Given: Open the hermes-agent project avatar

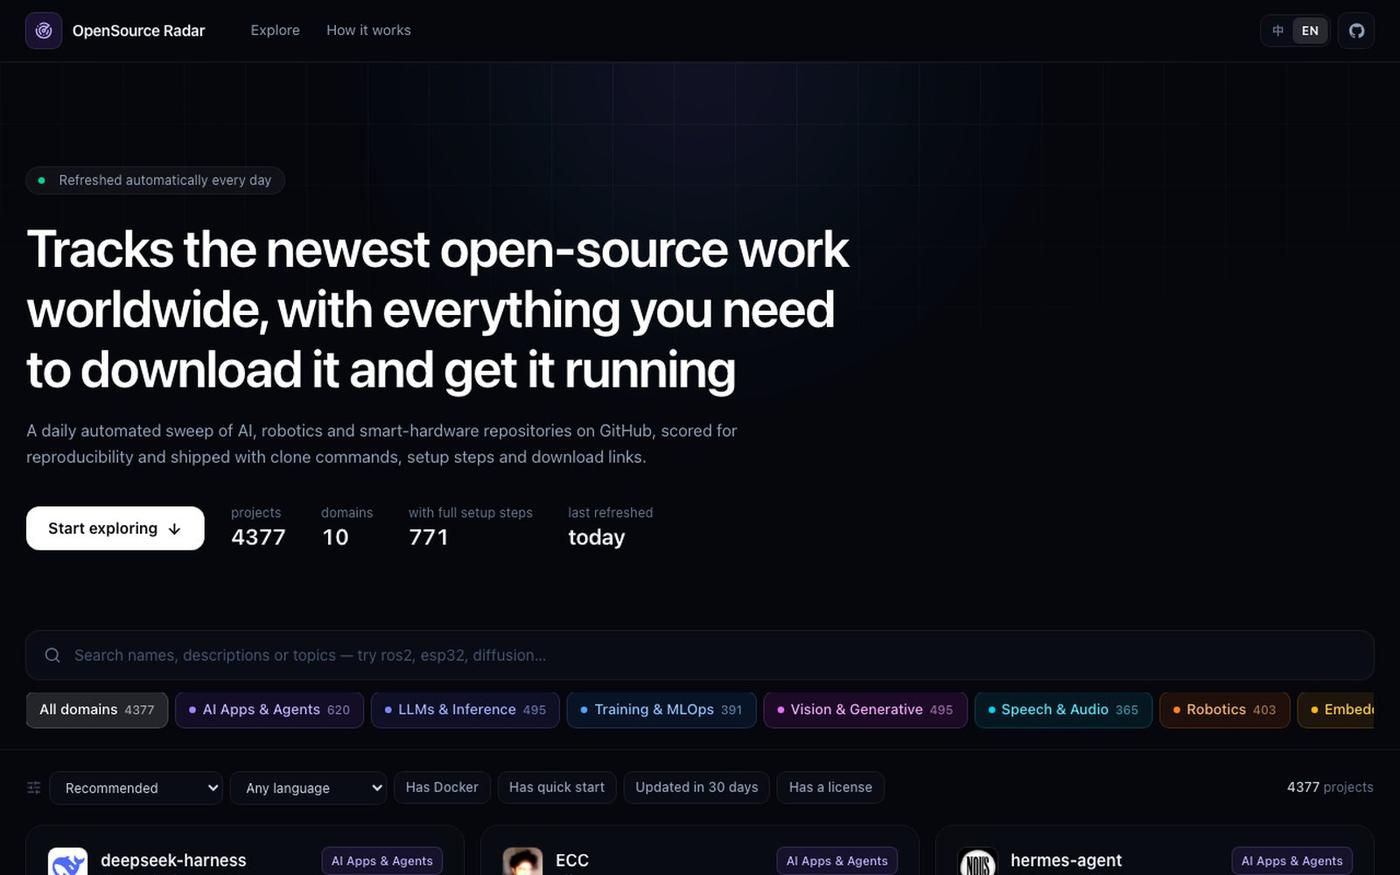Looking at the screenshot, I should point(978,862).
